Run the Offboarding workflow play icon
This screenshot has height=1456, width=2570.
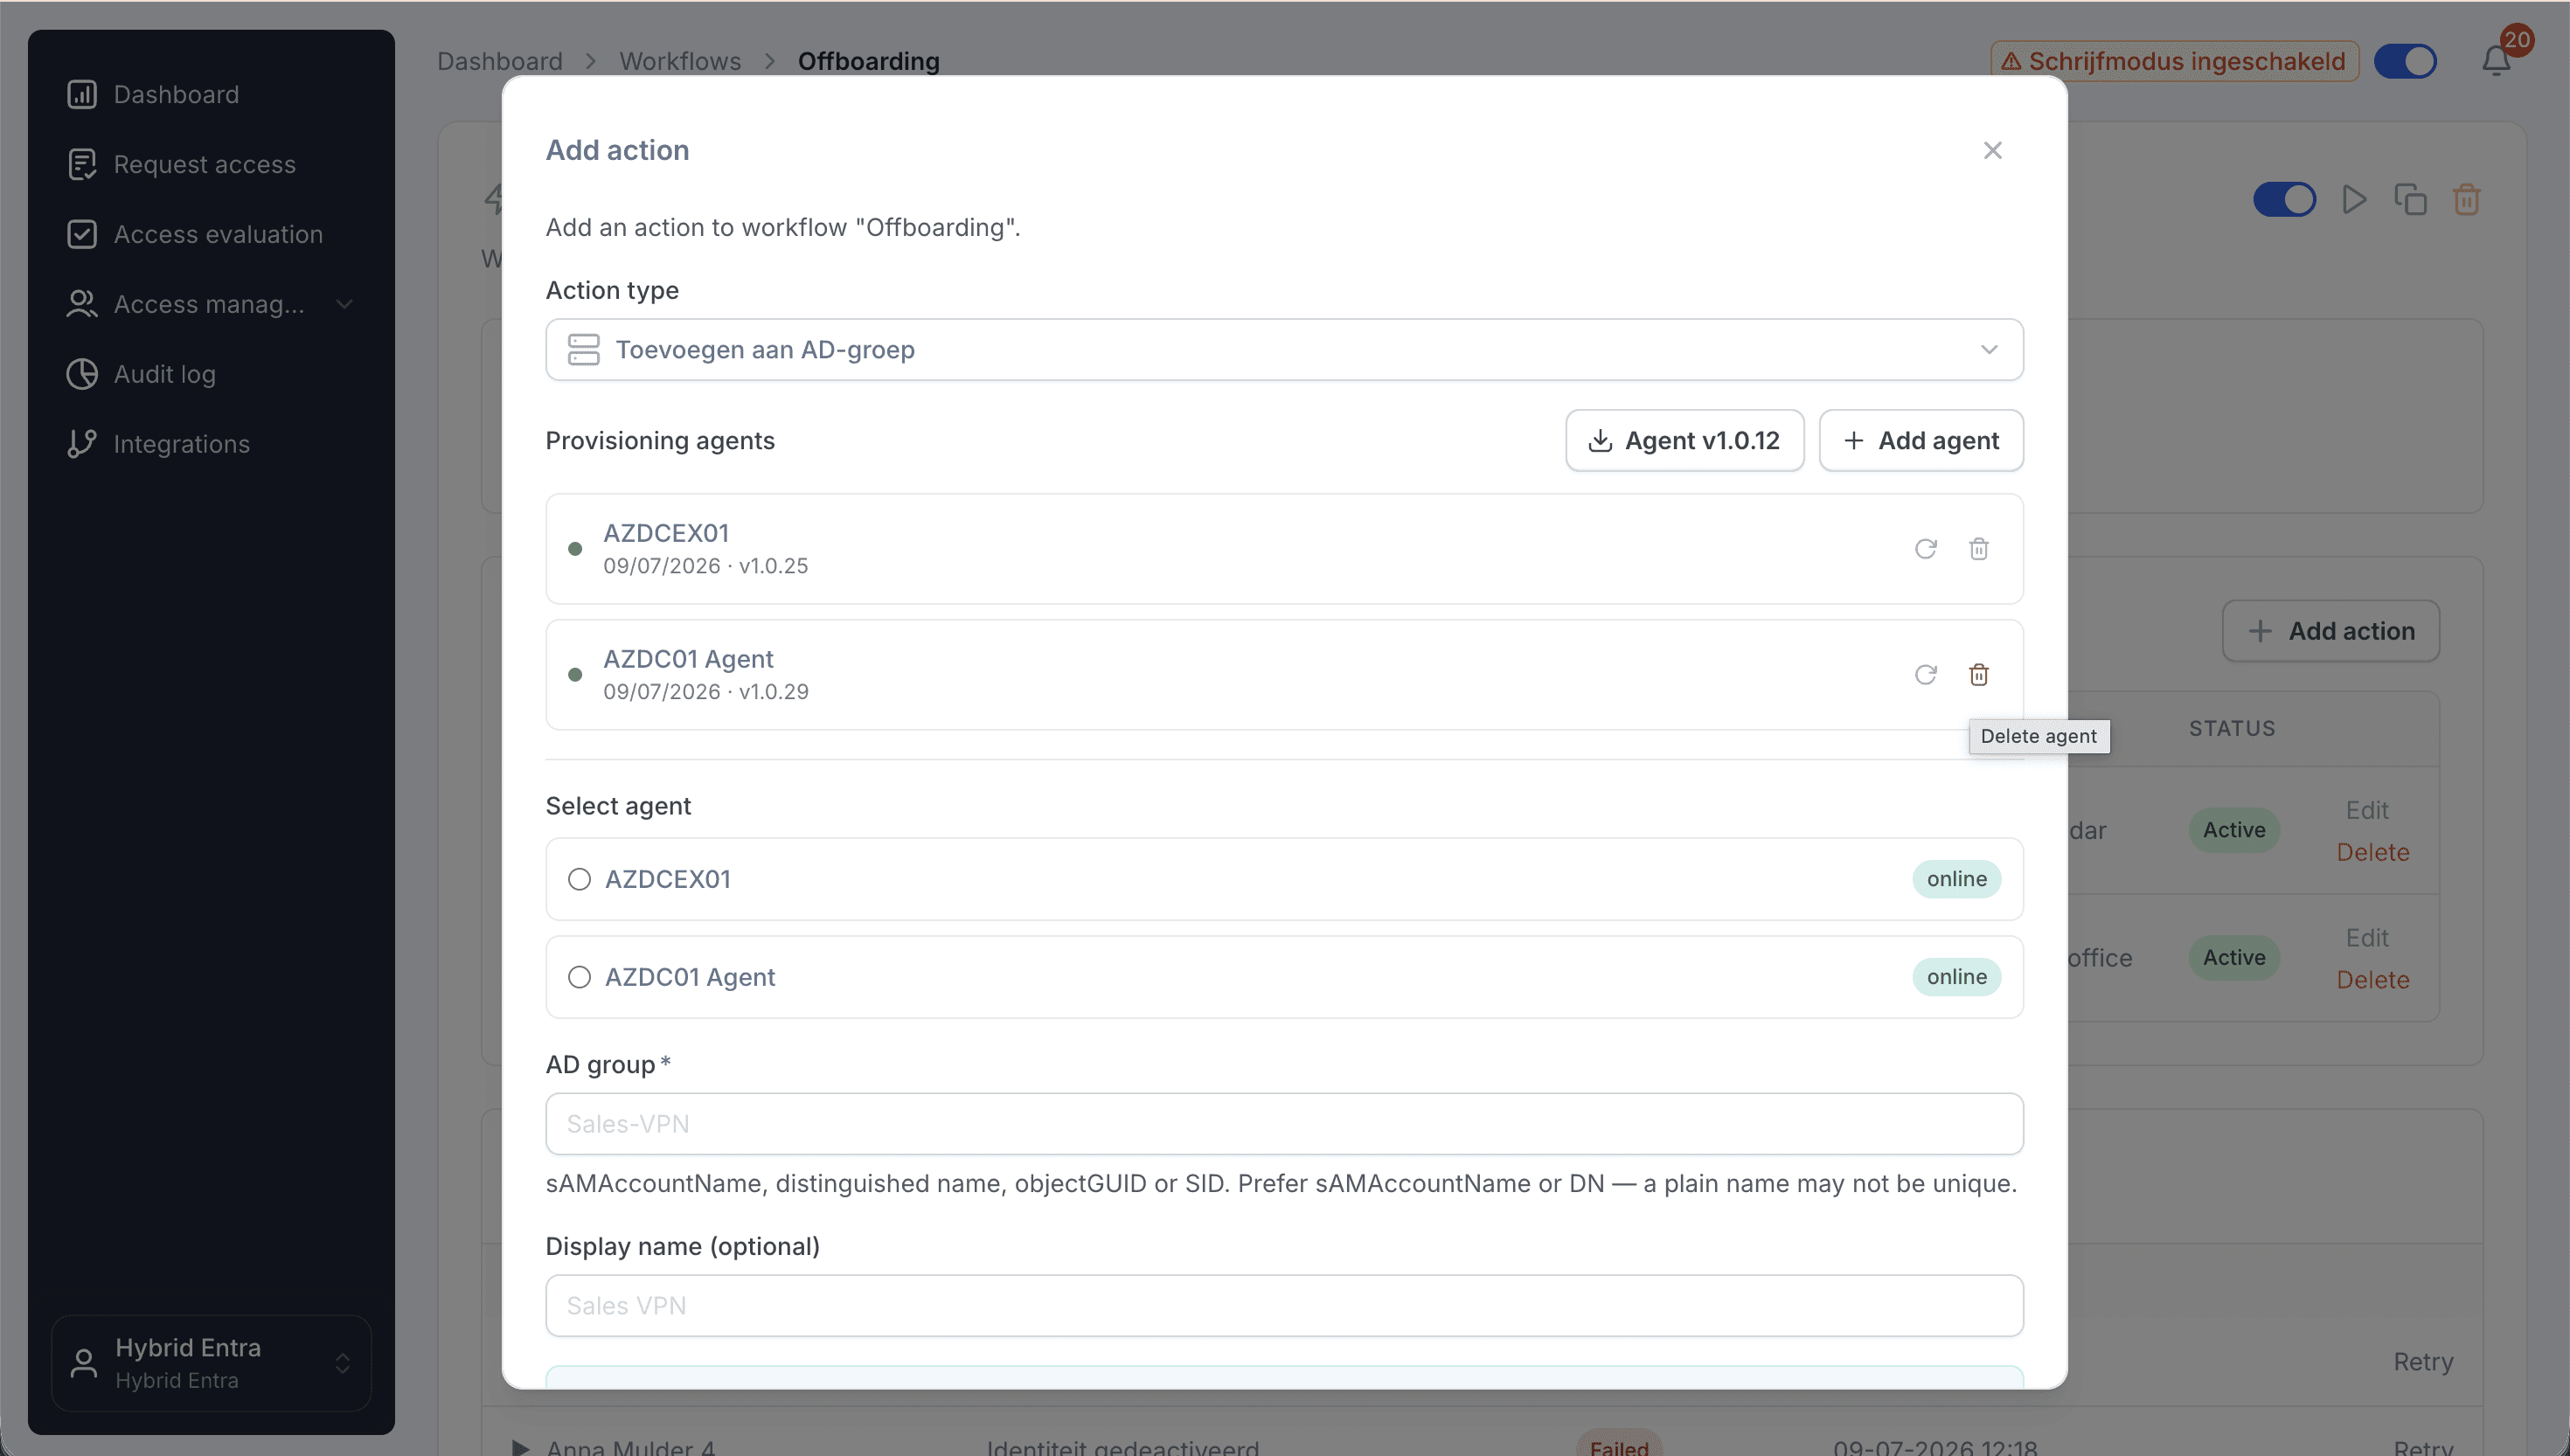click(x=2354, y=199)
